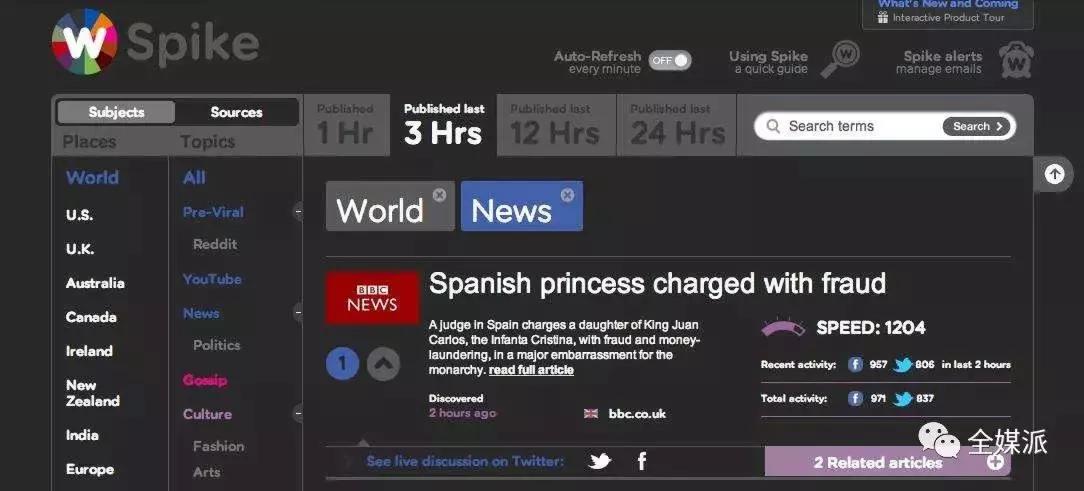The height and width of the screenshot is (491, 1084).
Task: Click the read full article link
Action: click(531, 370)
